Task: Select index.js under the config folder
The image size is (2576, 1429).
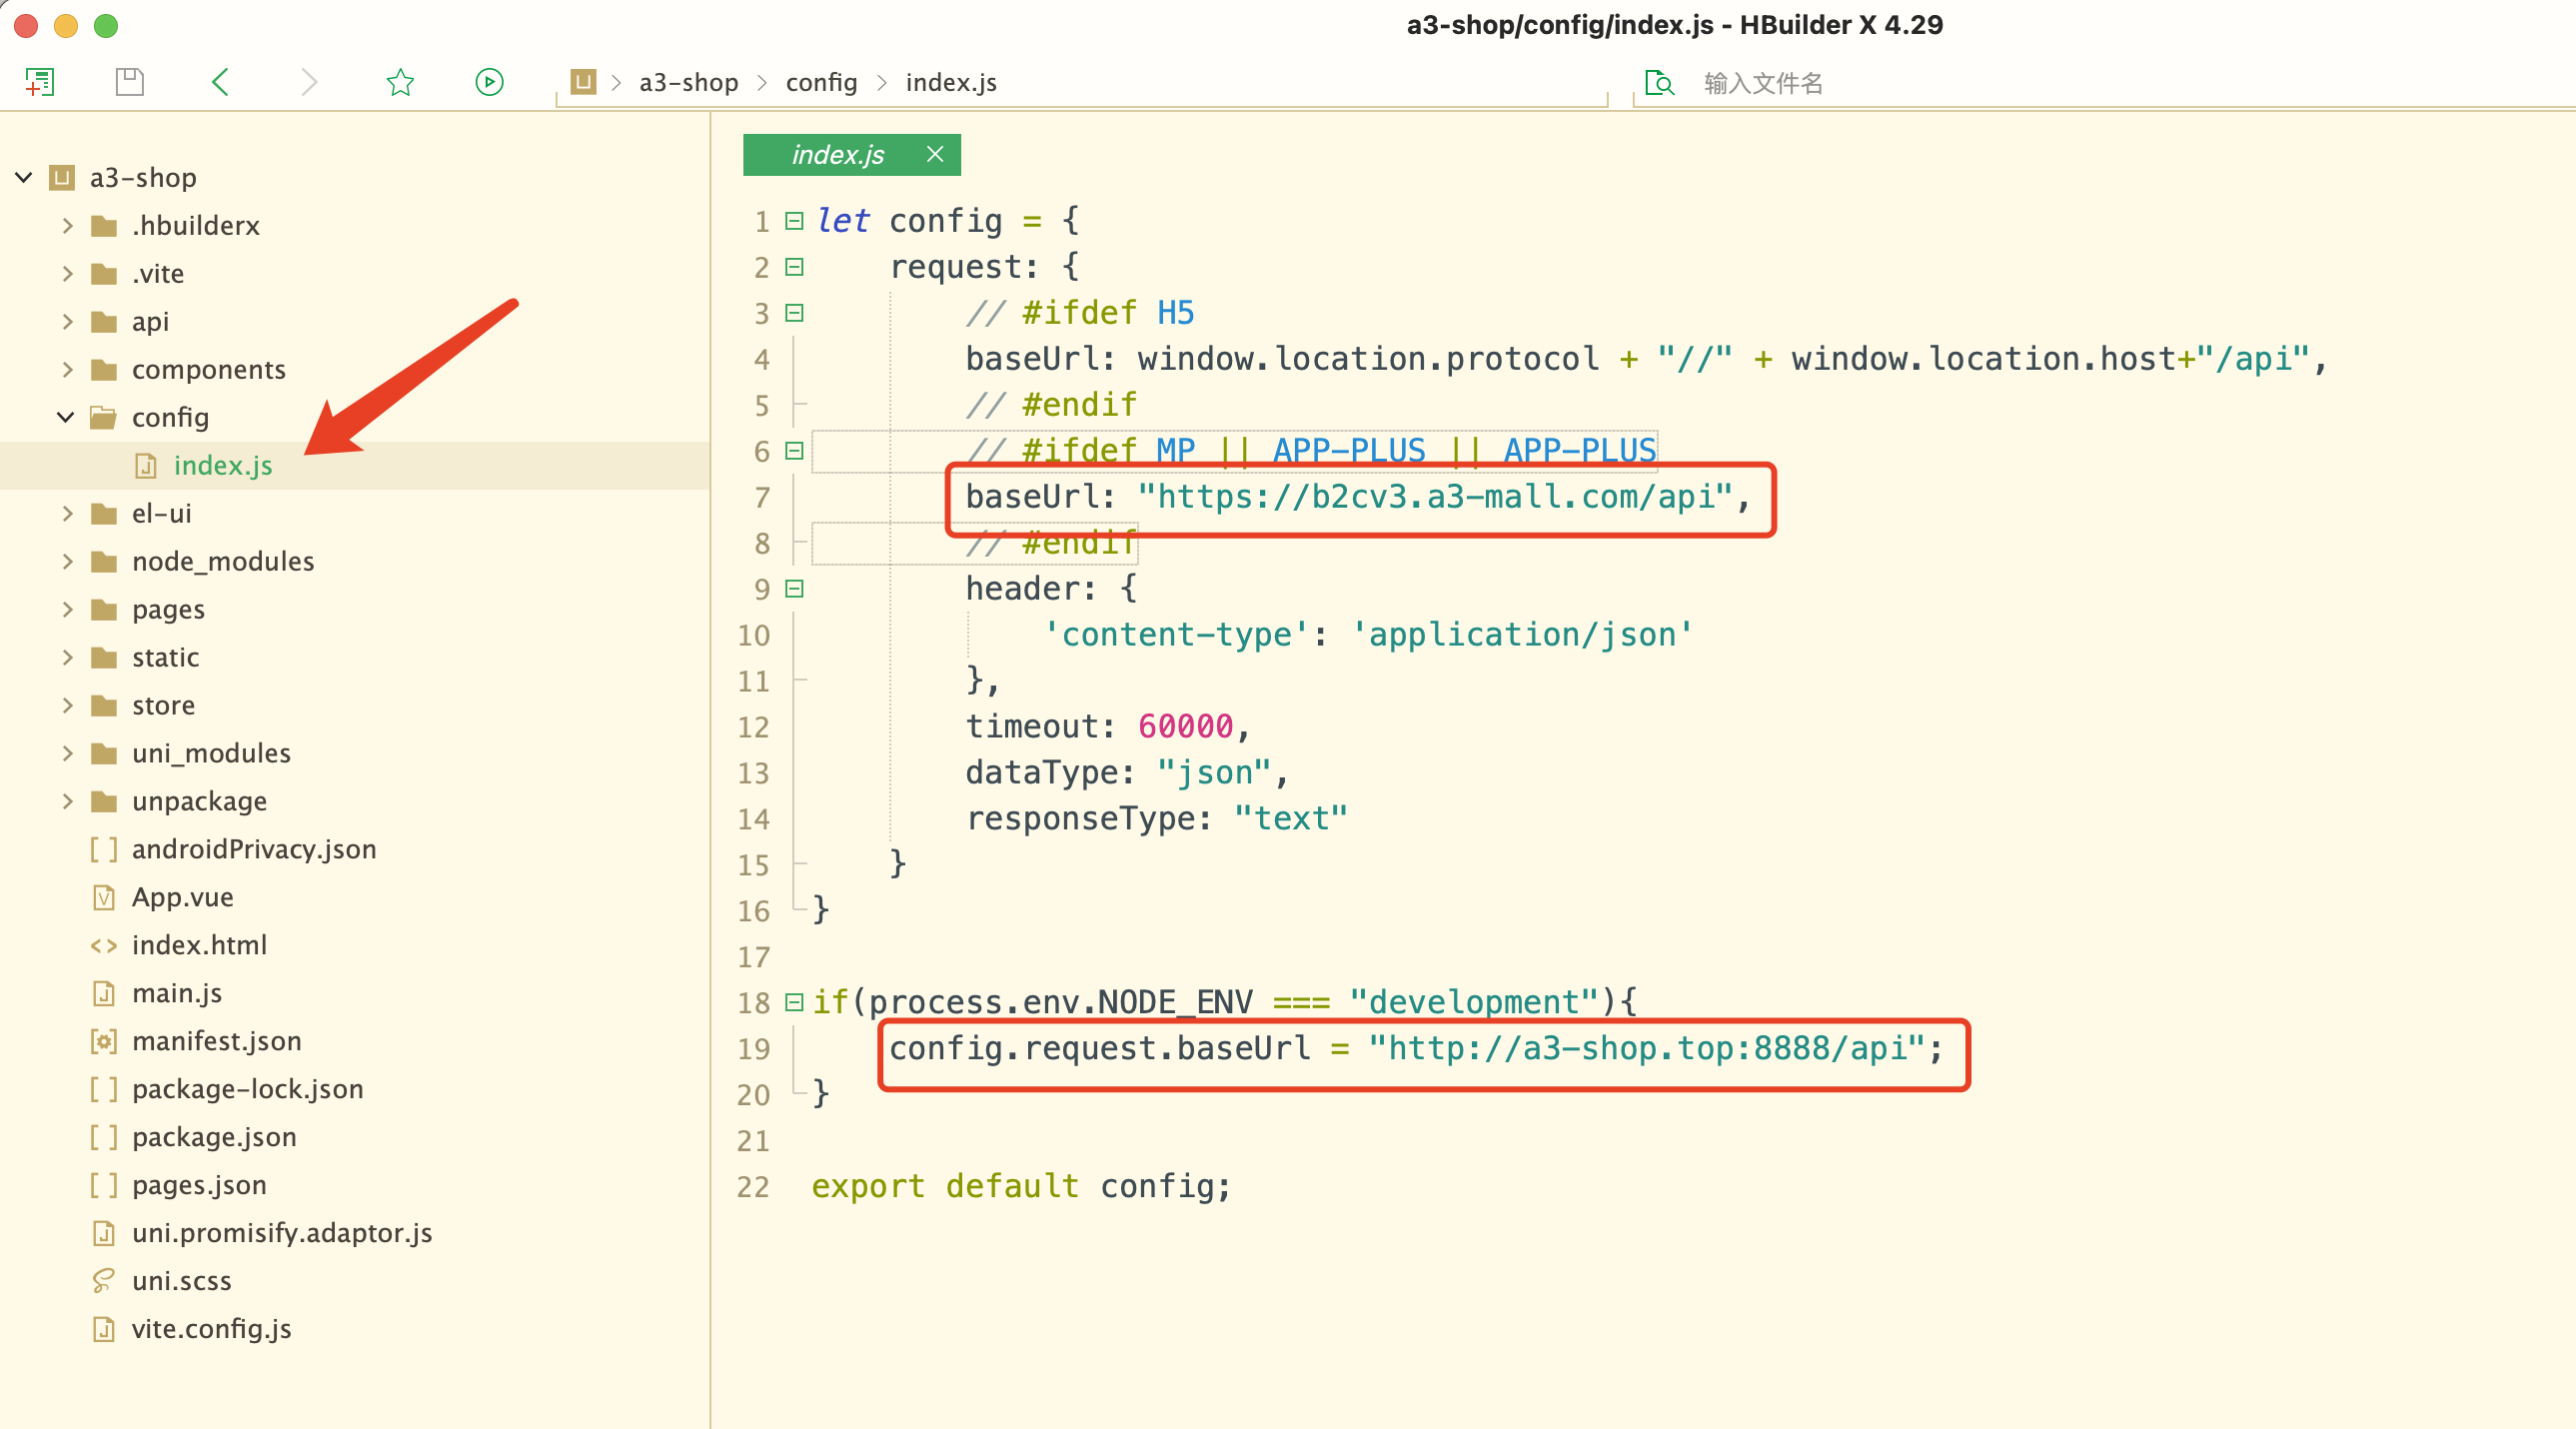Action: click(x=222, y=466)
